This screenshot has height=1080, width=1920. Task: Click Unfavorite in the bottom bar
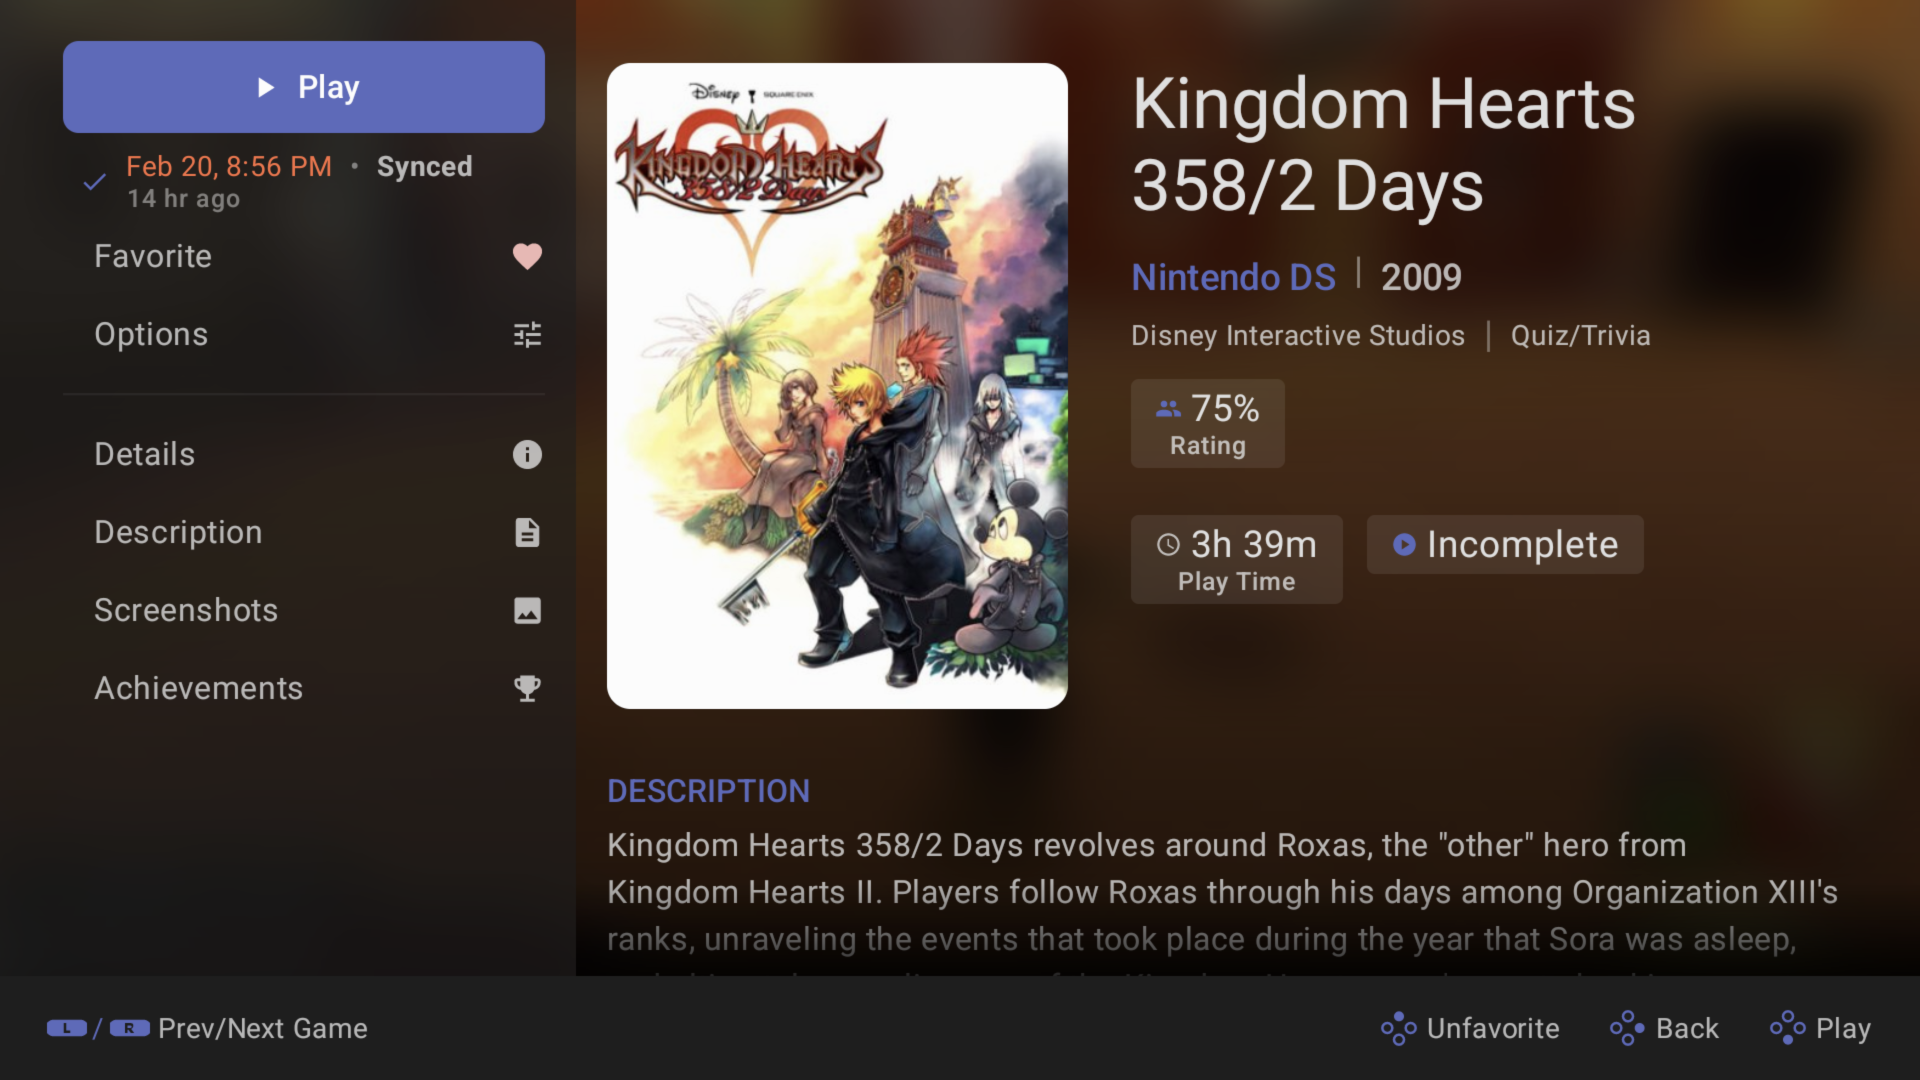(1470, 1029)
